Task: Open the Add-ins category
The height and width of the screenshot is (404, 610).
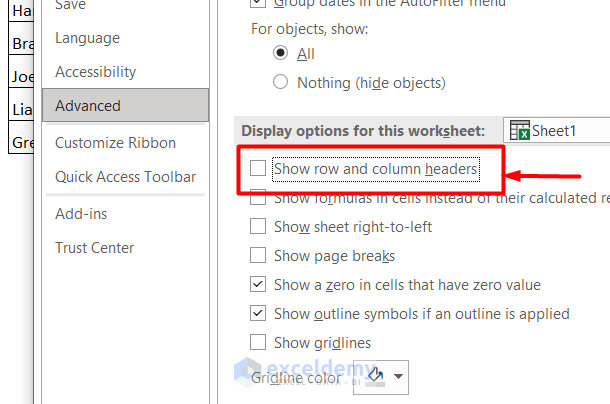Action: (x=81, y=214)
